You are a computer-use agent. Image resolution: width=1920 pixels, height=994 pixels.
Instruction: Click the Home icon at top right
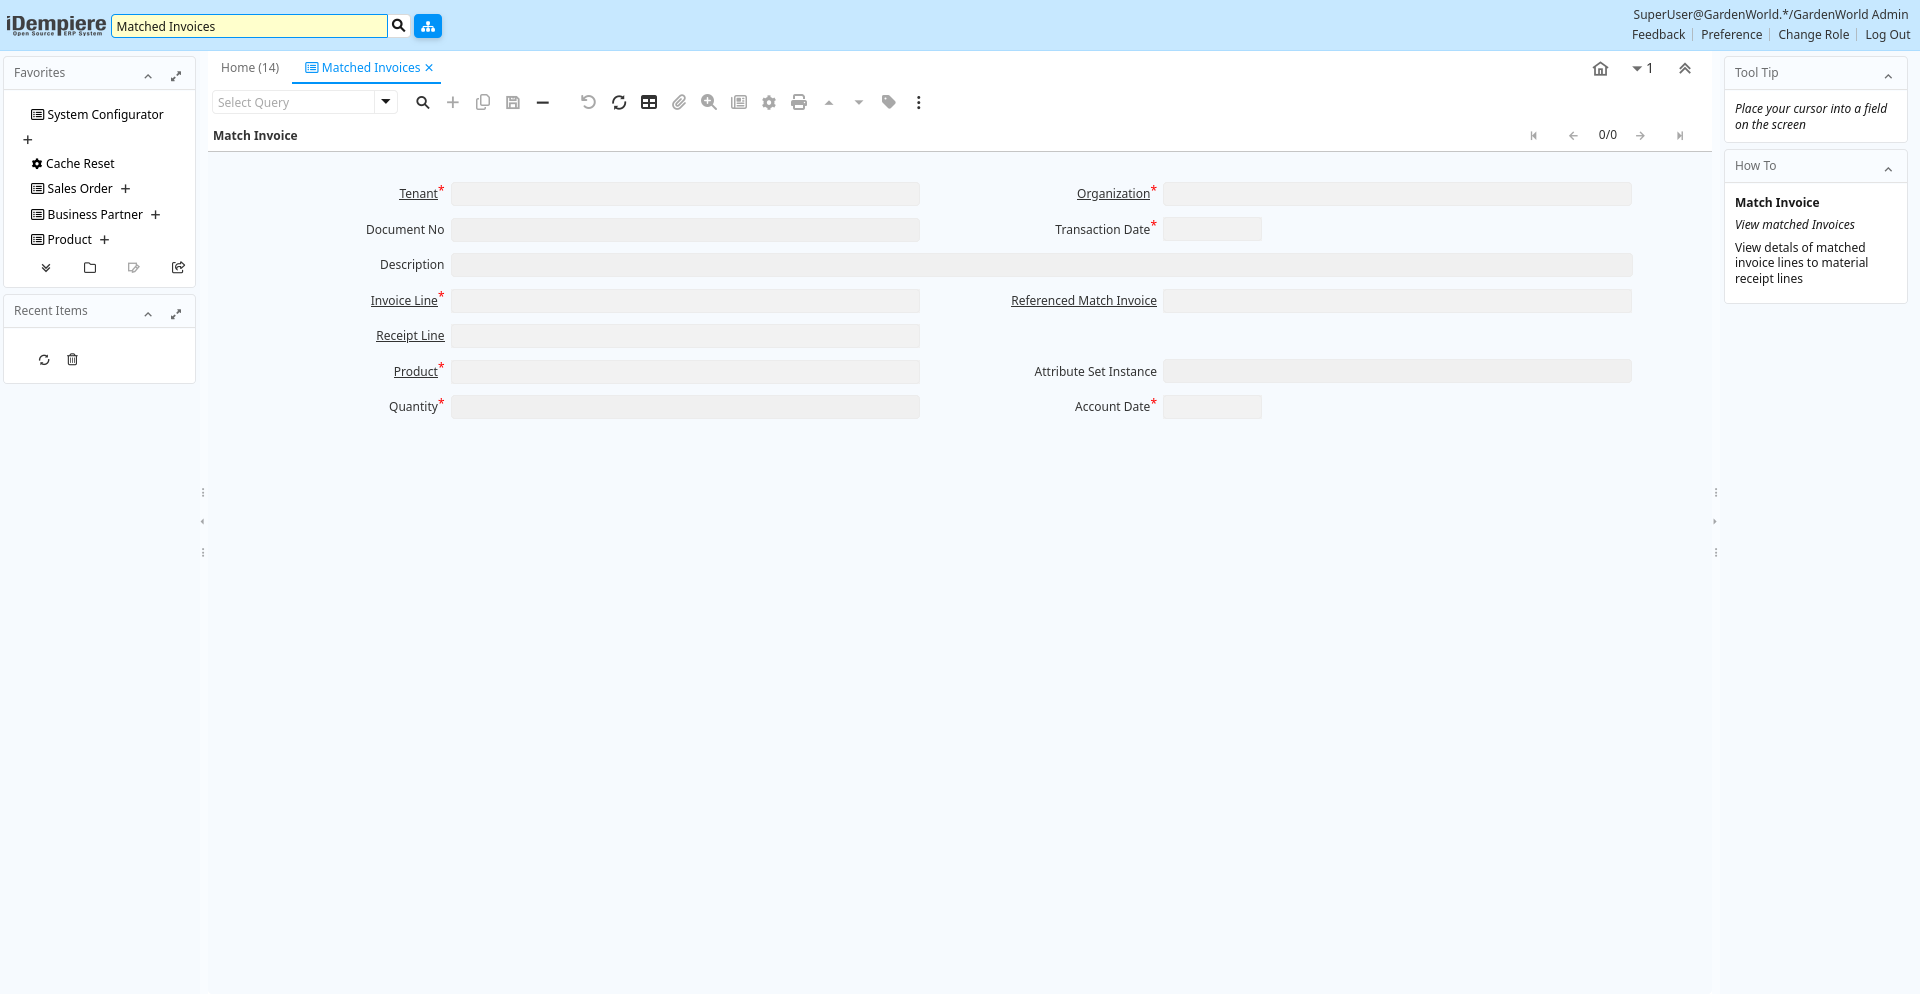coord(1600,69)
